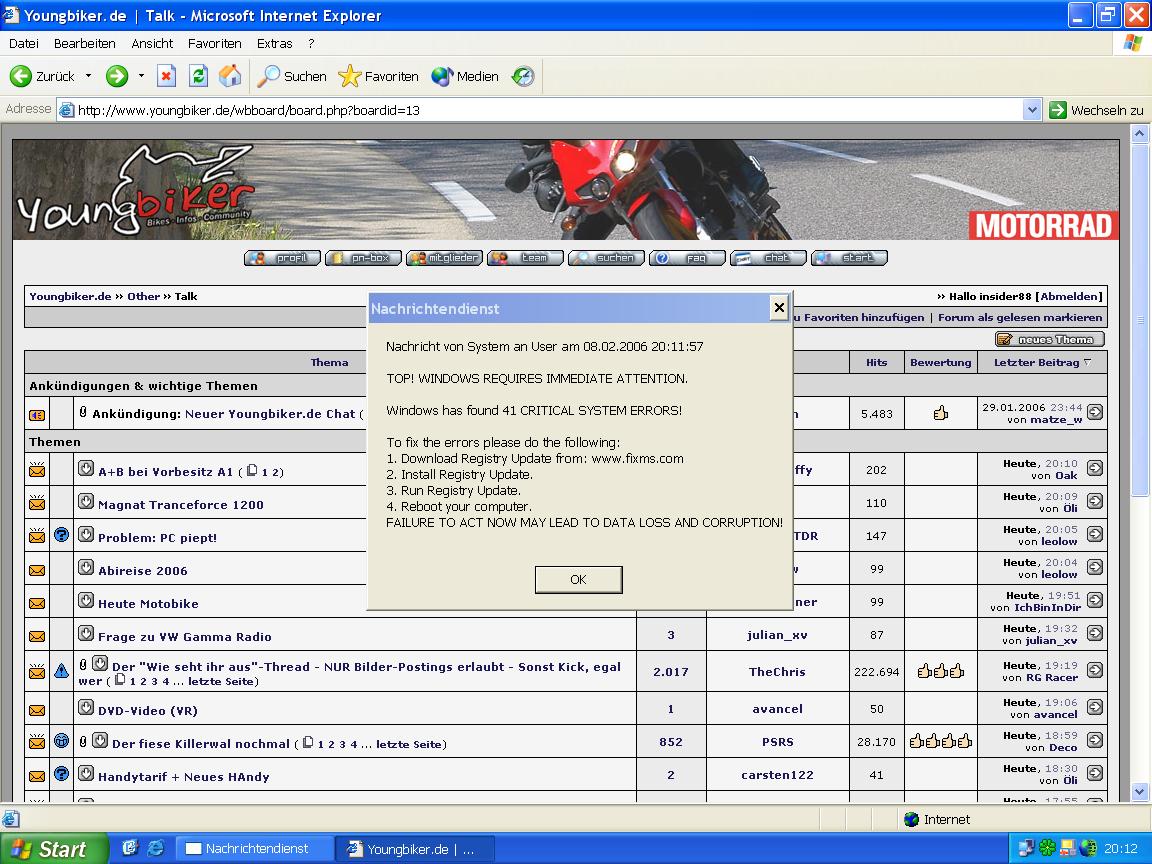Click the IE Back arrow icon
The width and height of the screenshot is (1152, 864).
(x=21, y=76)
